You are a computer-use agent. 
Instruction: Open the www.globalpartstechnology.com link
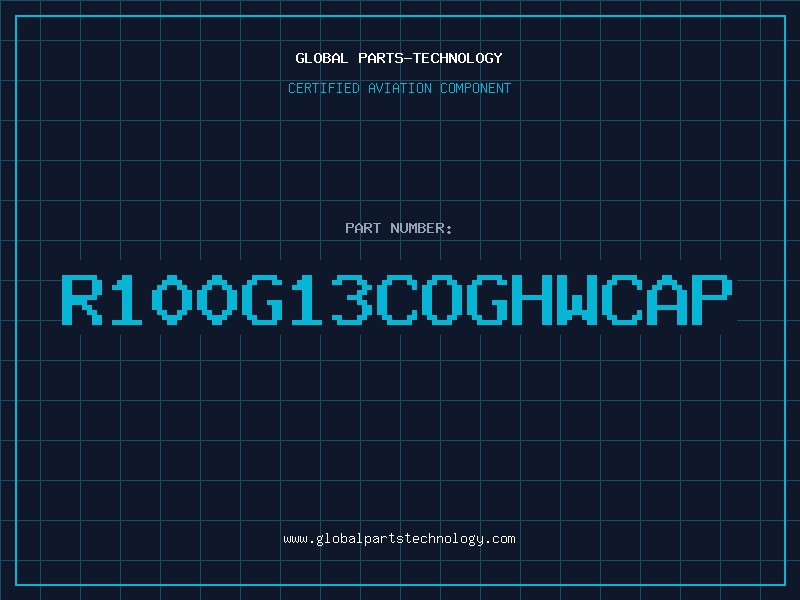pyautogui.click(x=399, y=539)
